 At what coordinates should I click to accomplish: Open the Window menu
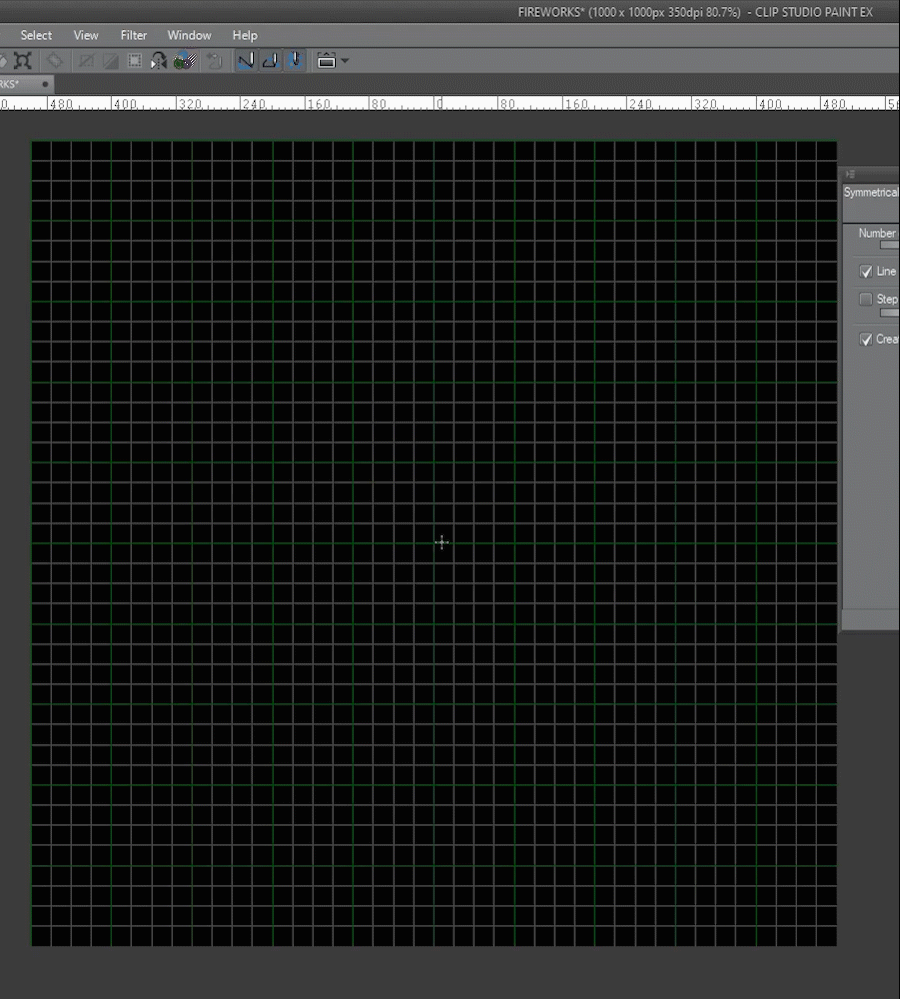pyautogui.click(x=189, y=35)
